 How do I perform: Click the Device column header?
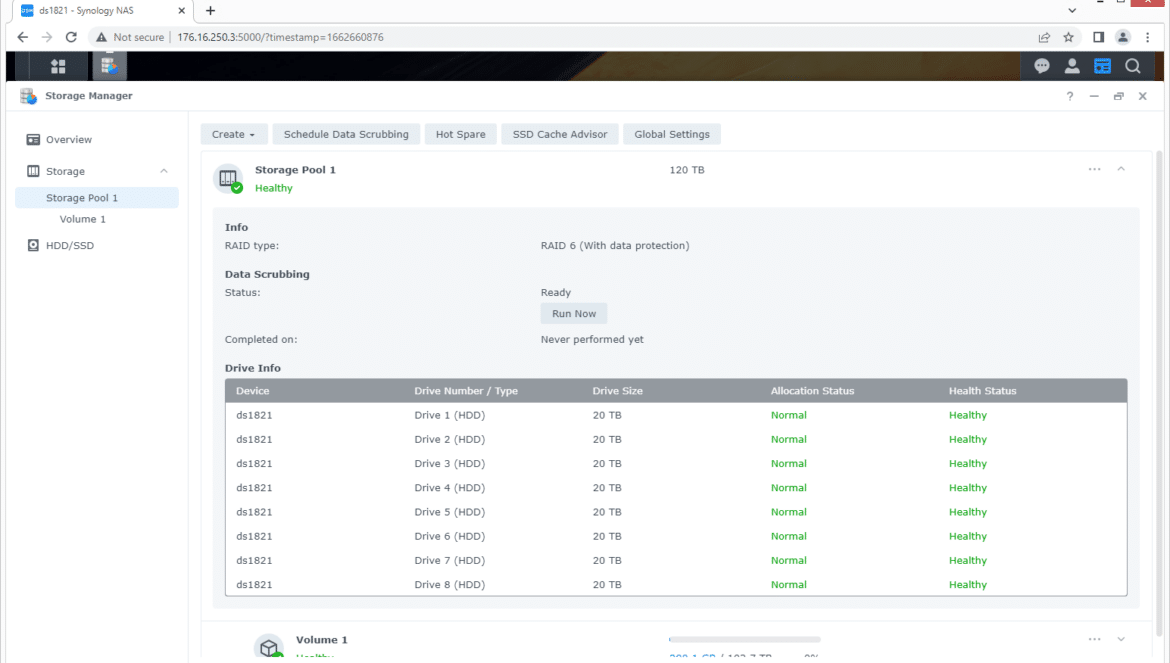coord(253,391)
